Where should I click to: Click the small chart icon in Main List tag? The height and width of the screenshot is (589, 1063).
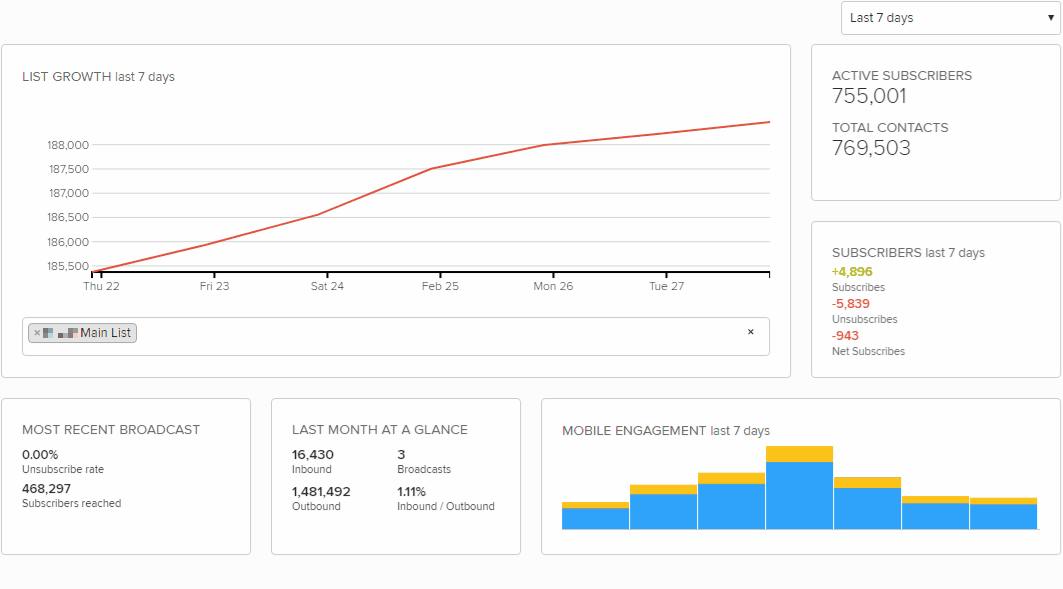[66, 334]
